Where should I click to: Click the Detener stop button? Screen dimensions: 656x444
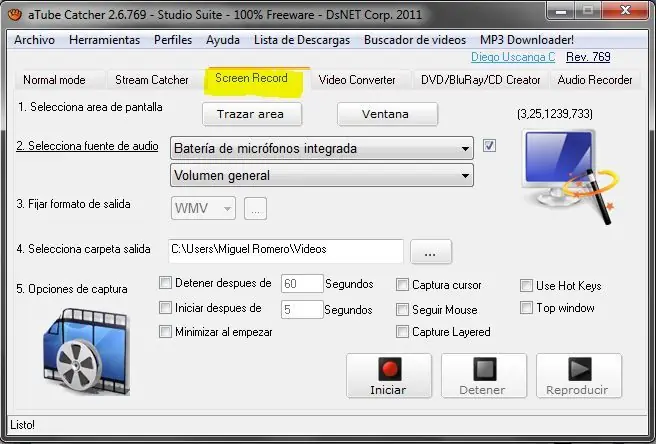(x=484, y=376)
